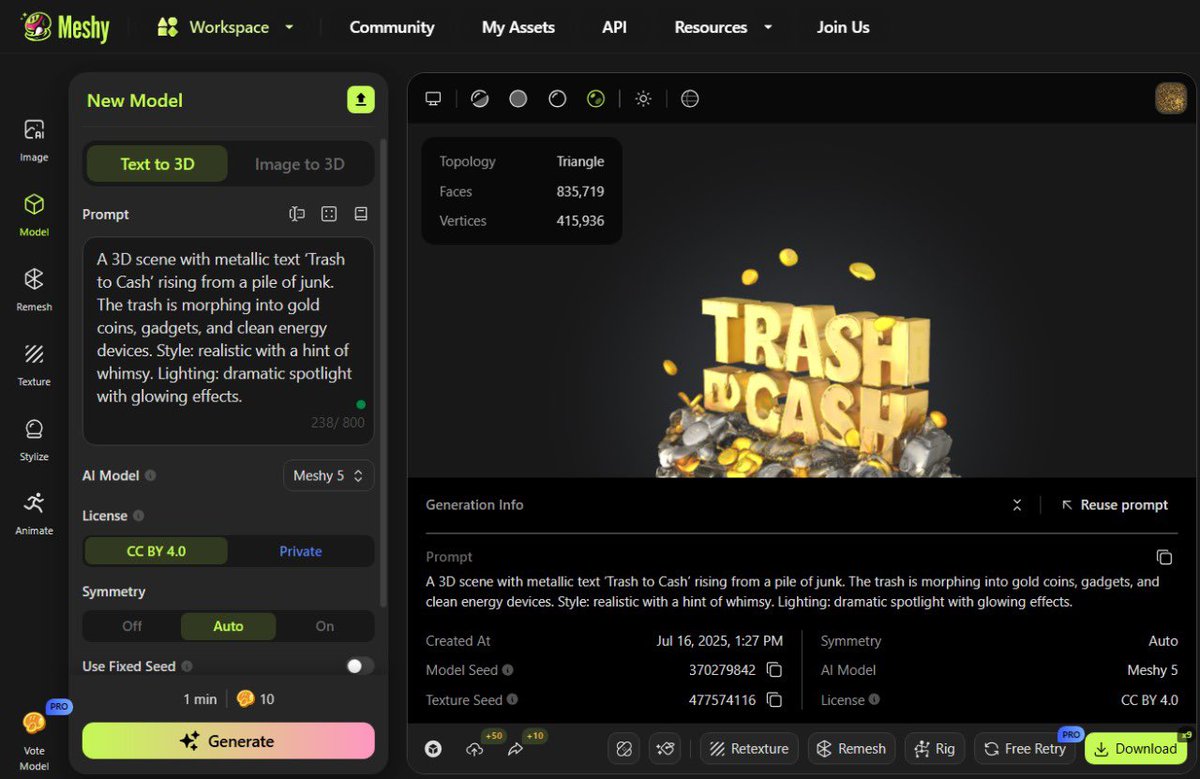Click the dotted-square icon in Prompt header

click(x=329, y=214)
